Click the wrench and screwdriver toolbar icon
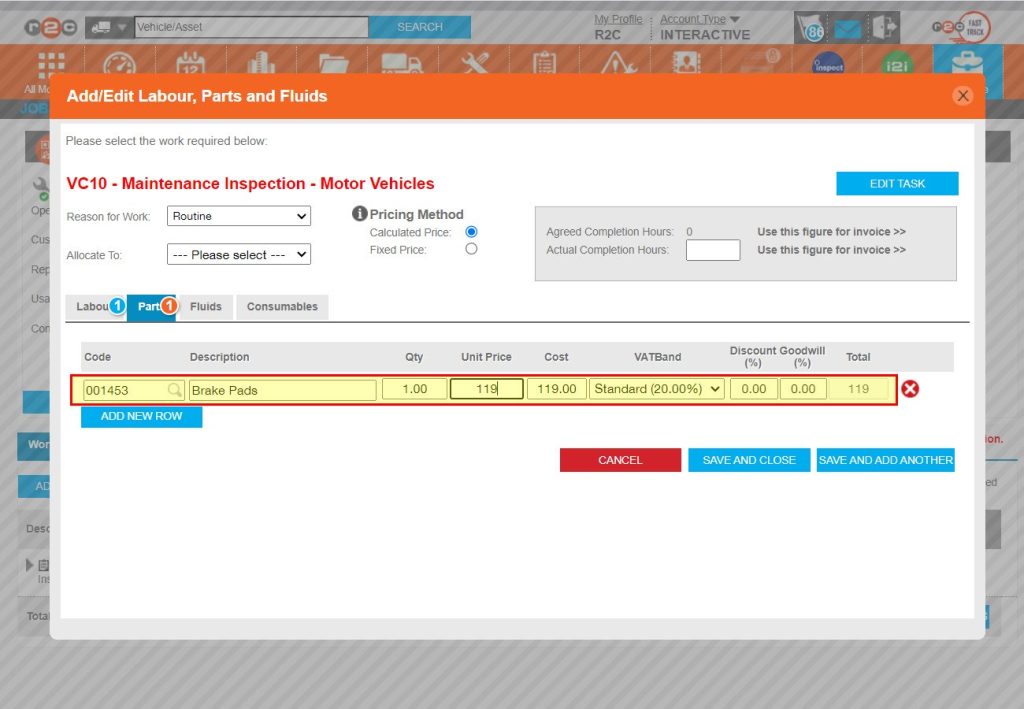Viewport: 1024px width, 709px height. coord(474,62)
